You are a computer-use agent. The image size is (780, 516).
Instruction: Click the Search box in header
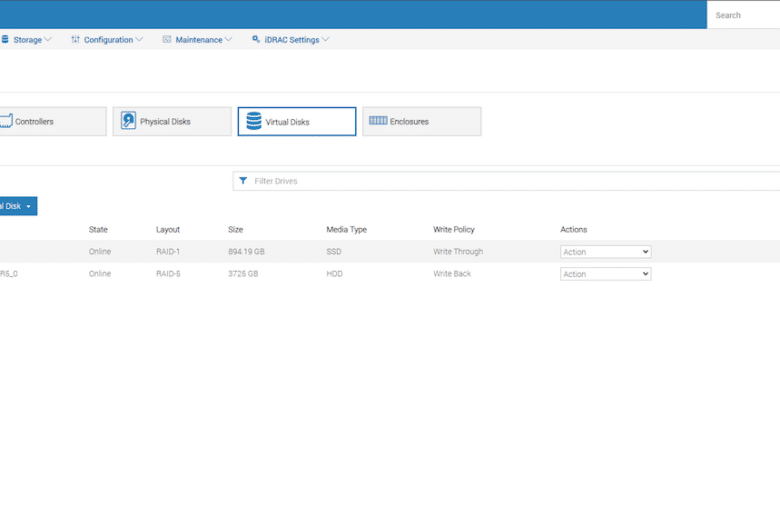pos(743,15)
